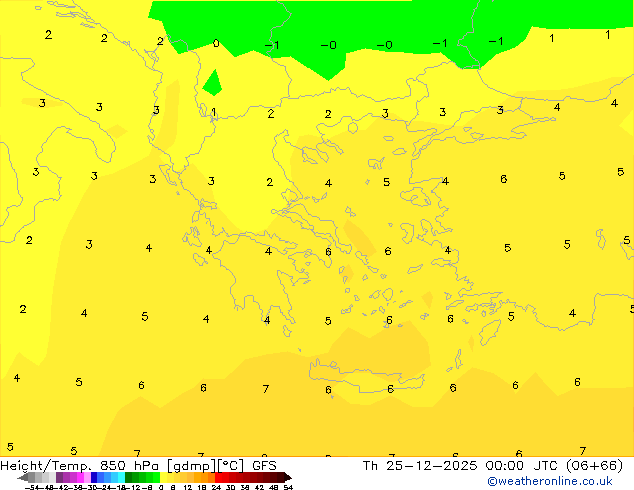Click the right arrow end of color scale
This screenshot has height=490, width=634.
tap(288, 477)
